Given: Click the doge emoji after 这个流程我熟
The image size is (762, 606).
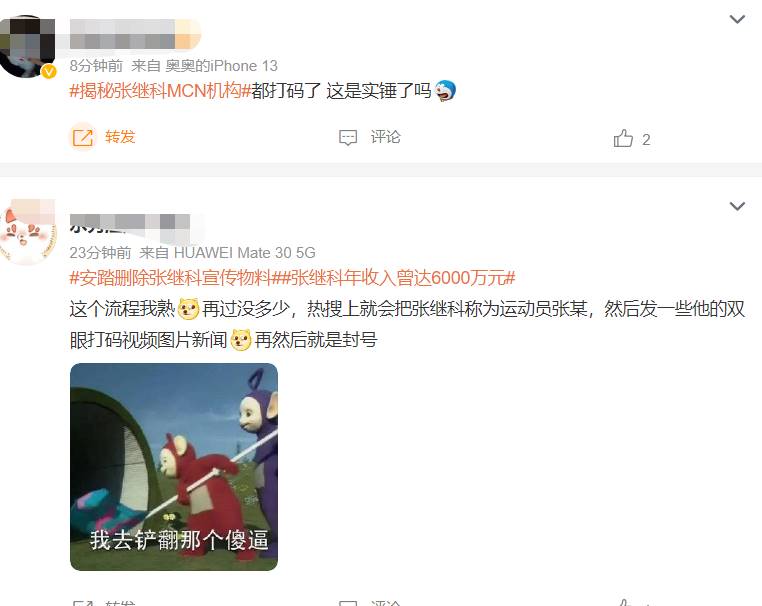Looking at the screenshot, I should coord(188,309).
